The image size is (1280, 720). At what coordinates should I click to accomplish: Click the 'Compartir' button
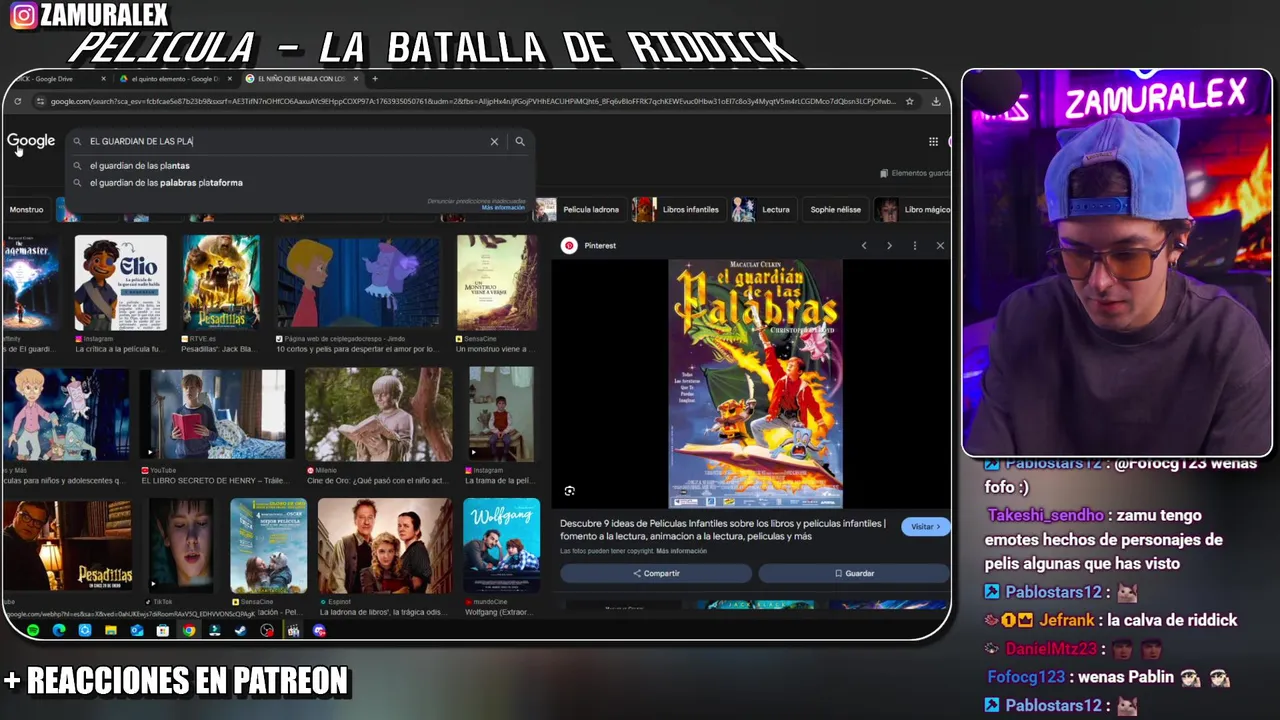coord(656,573)
